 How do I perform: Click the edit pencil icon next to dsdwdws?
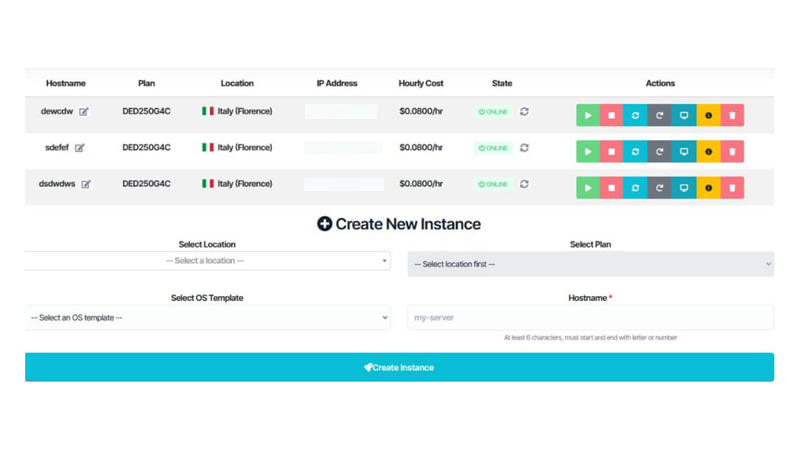pyautogui.click(x=86, y=184)
